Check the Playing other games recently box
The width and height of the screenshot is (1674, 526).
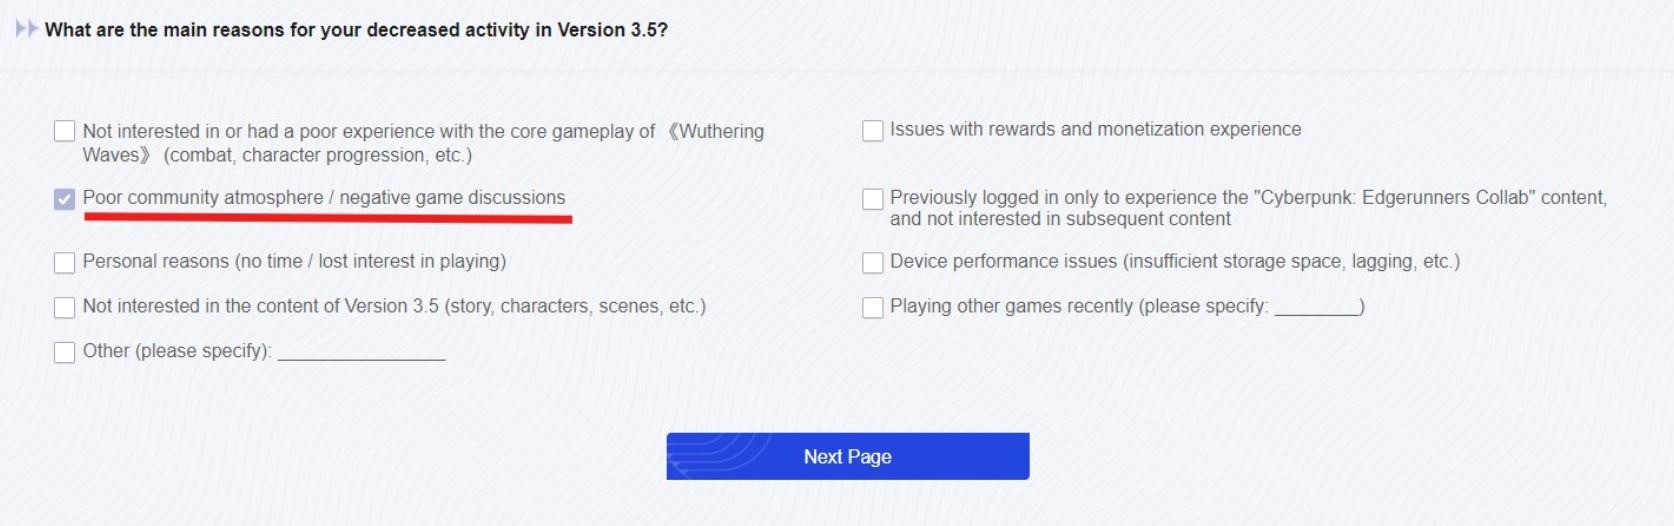click(x=872, y=307)
